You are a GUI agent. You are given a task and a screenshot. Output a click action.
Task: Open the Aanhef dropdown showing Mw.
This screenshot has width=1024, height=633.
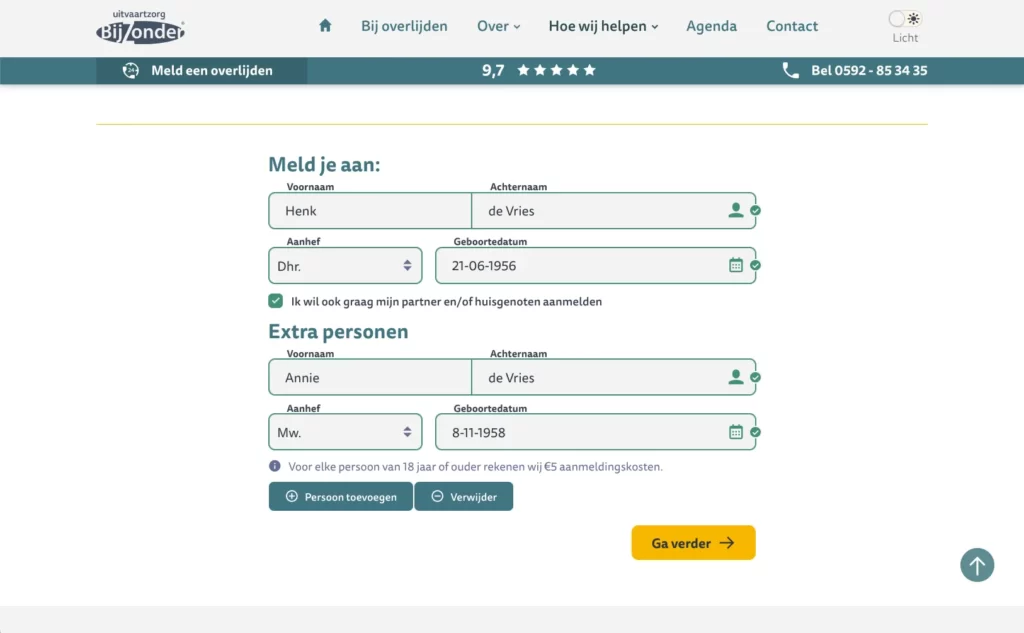click(345, 432)
